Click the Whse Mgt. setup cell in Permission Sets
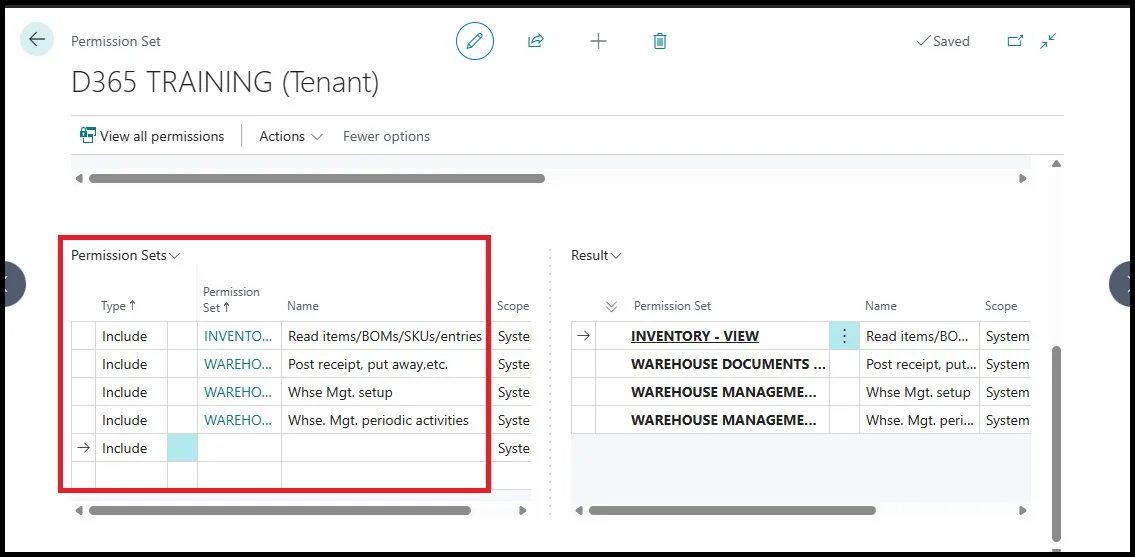The width and height of the screenshot is (1135, 557). click(x=384, y=393)
